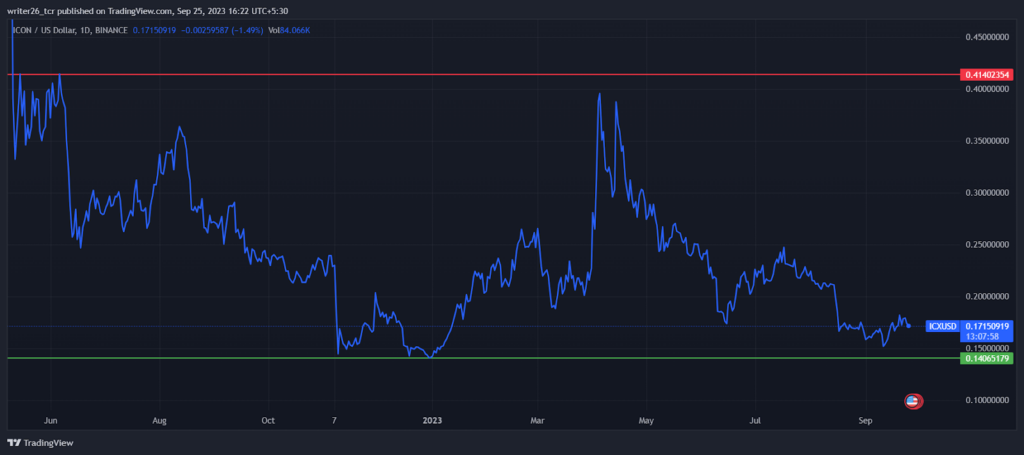The height and width of the screenshot is (455, 1024).
Task: Click the 0.10000000 price axis tick
Action: [x=987, y=400]
